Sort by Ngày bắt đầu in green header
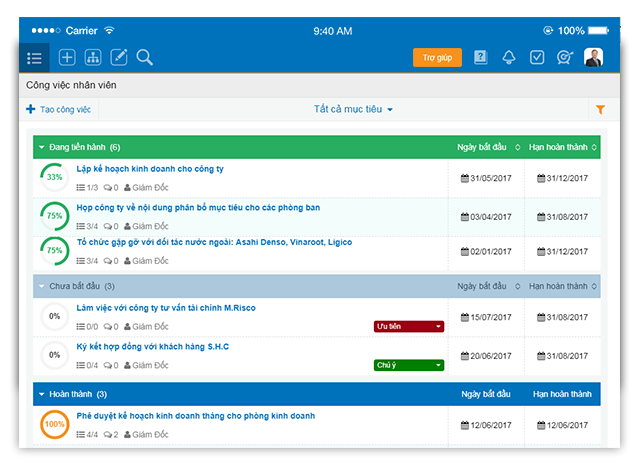638x463 pixels. (488, 147)
